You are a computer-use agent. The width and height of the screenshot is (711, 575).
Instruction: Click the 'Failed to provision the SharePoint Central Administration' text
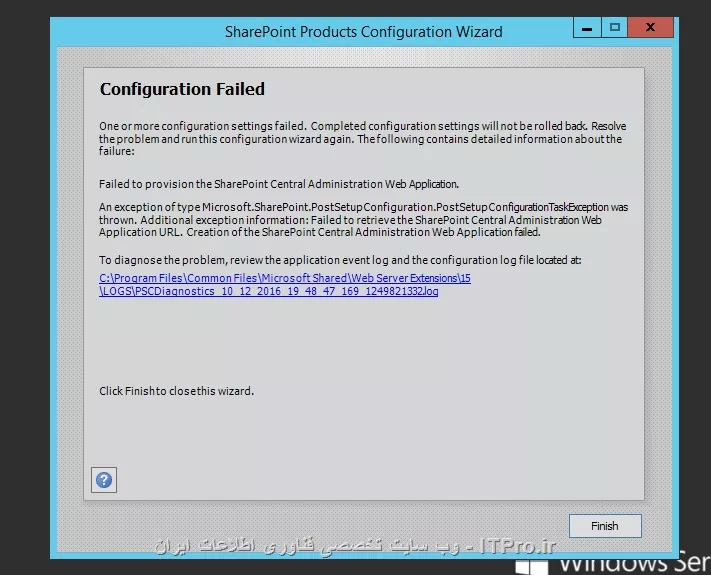(x=279, y=184)
